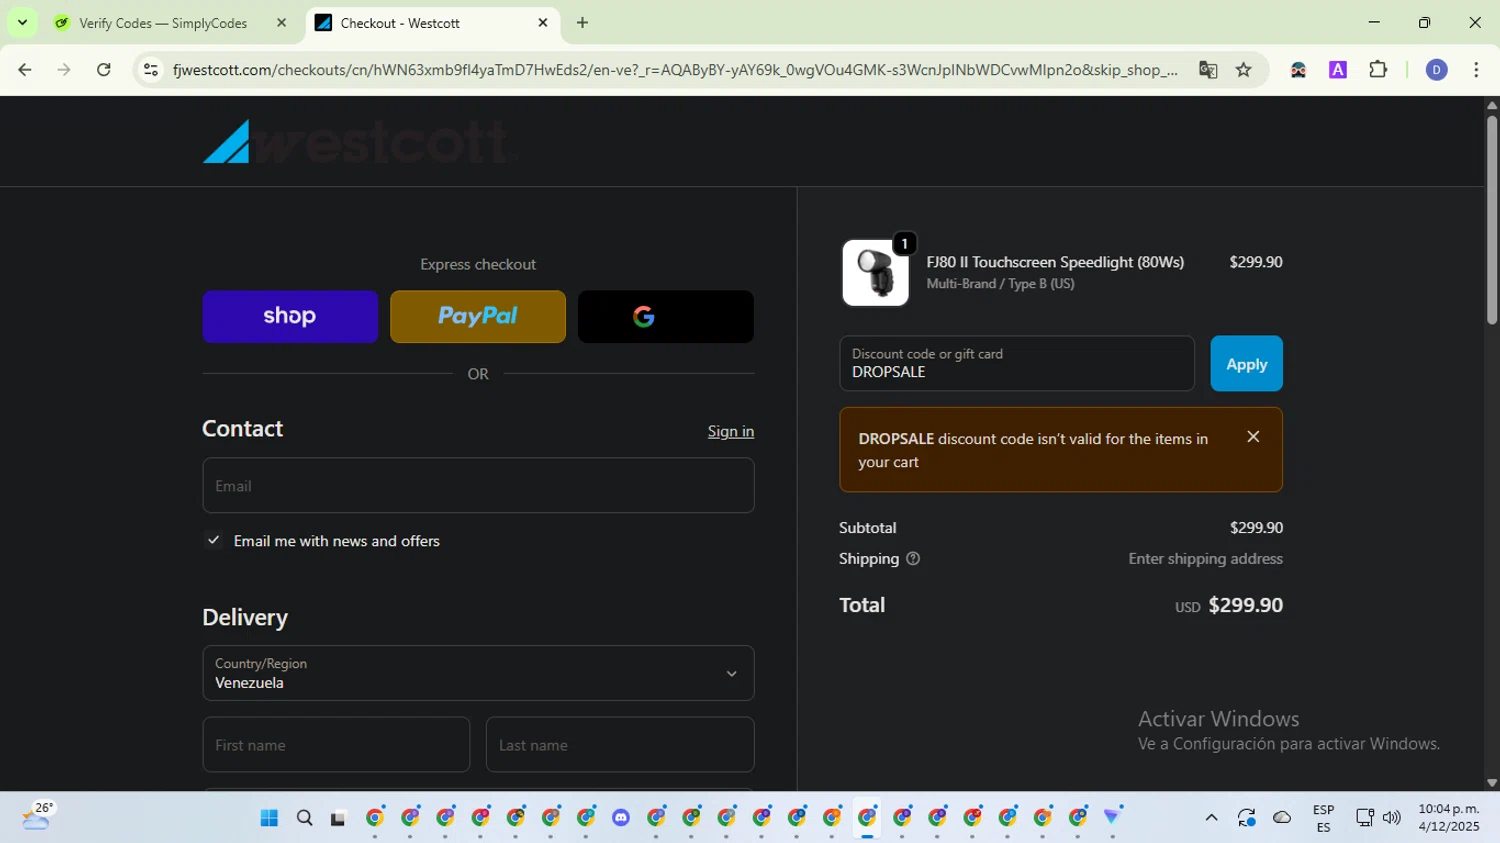The height and width of the screenshot is (843, 1500).
Task: Open Windows taskbar Search
Action: 305,818
